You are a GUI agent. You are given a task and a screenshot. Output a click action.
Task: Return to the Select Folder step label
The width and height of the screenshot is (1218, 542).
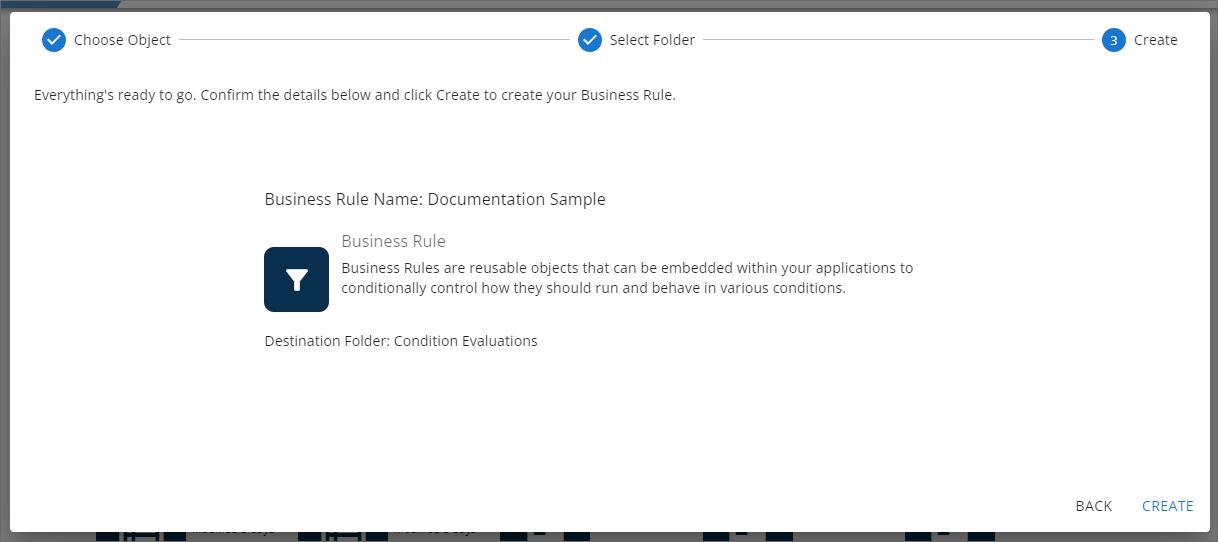(x=652, y=40)
